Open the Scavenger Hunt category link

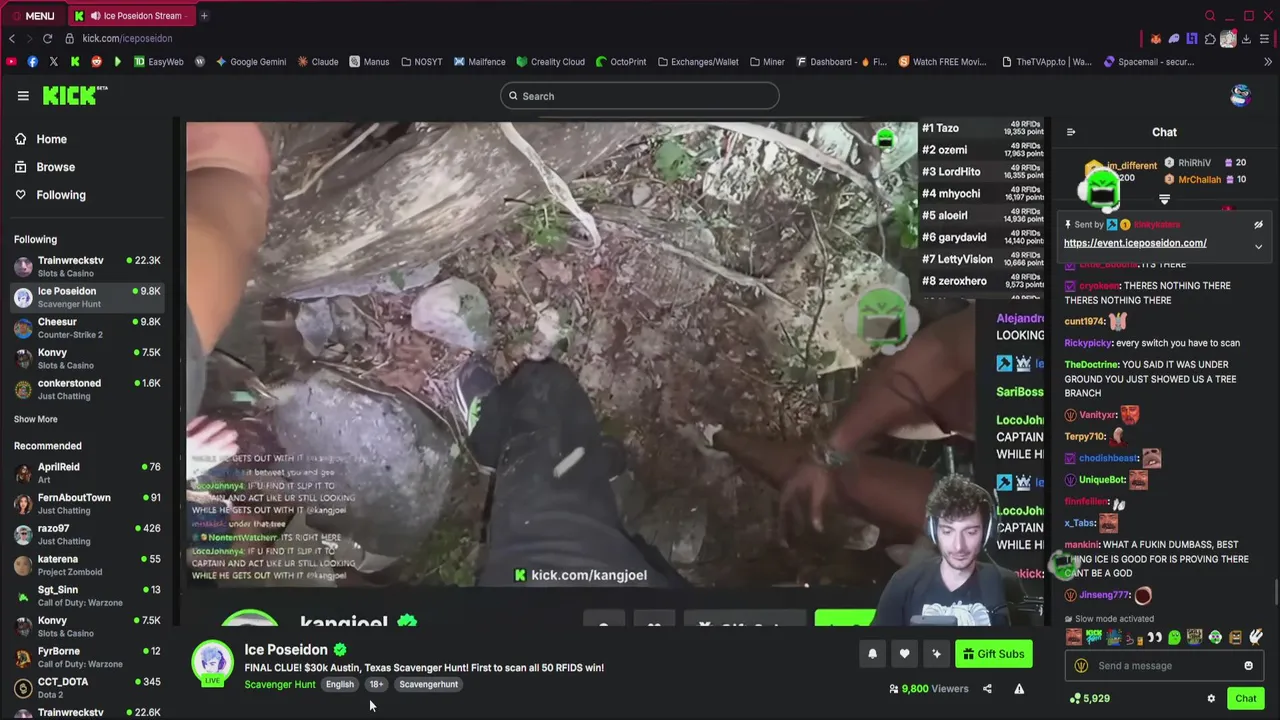pyautogui.click(x=280, y=685)
